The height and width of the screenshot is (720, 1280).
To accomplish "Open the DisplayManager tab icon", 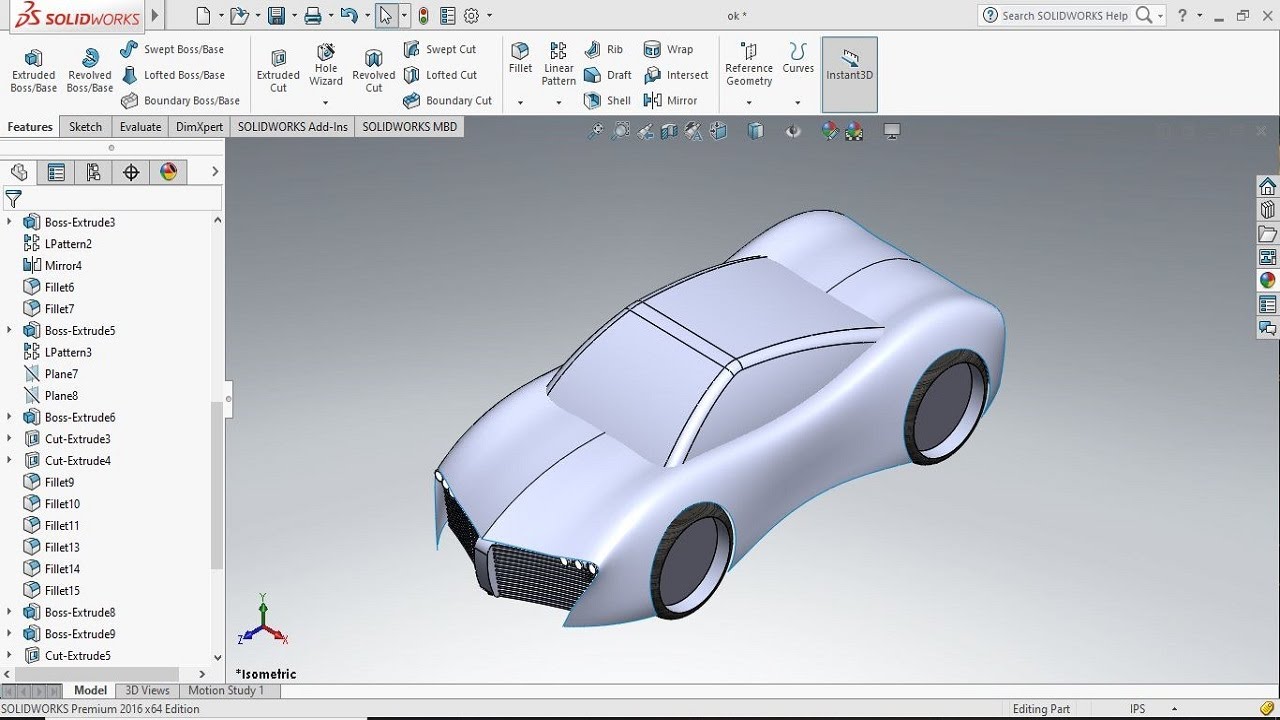I will 168,172.
